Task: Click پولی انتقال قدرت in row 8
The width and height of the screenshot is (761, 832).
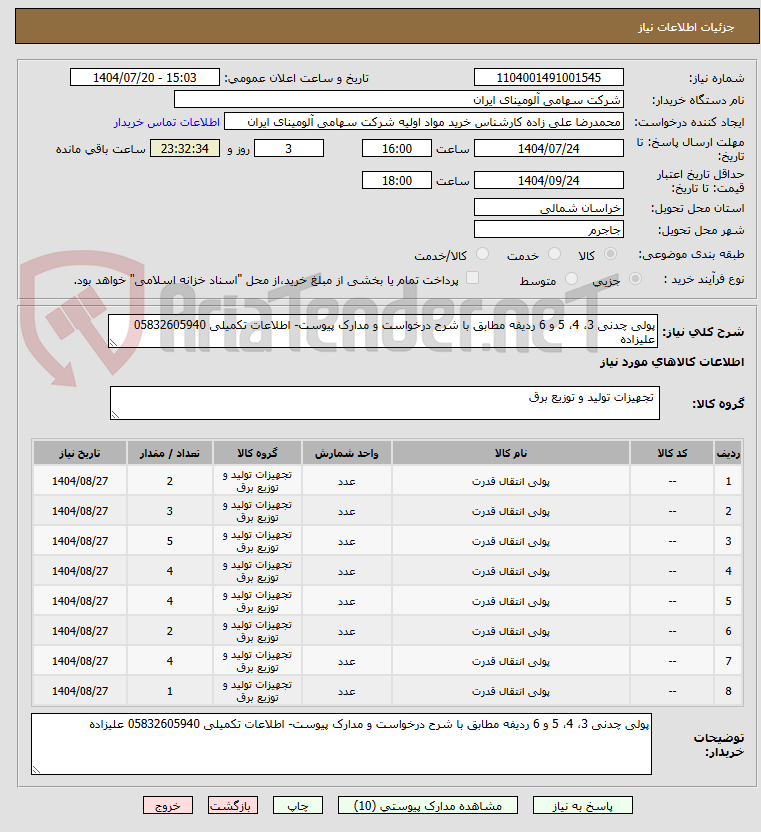Action: coord(511,691)
